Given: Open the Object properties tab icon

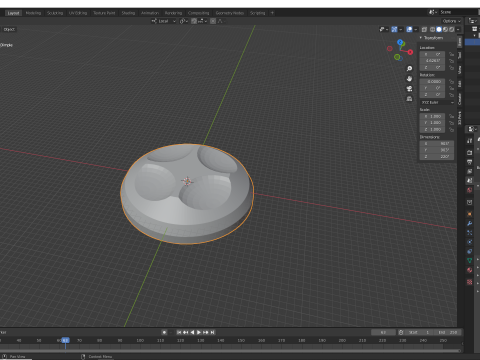Looking at the screenshot, I should [x=469, y=214].
